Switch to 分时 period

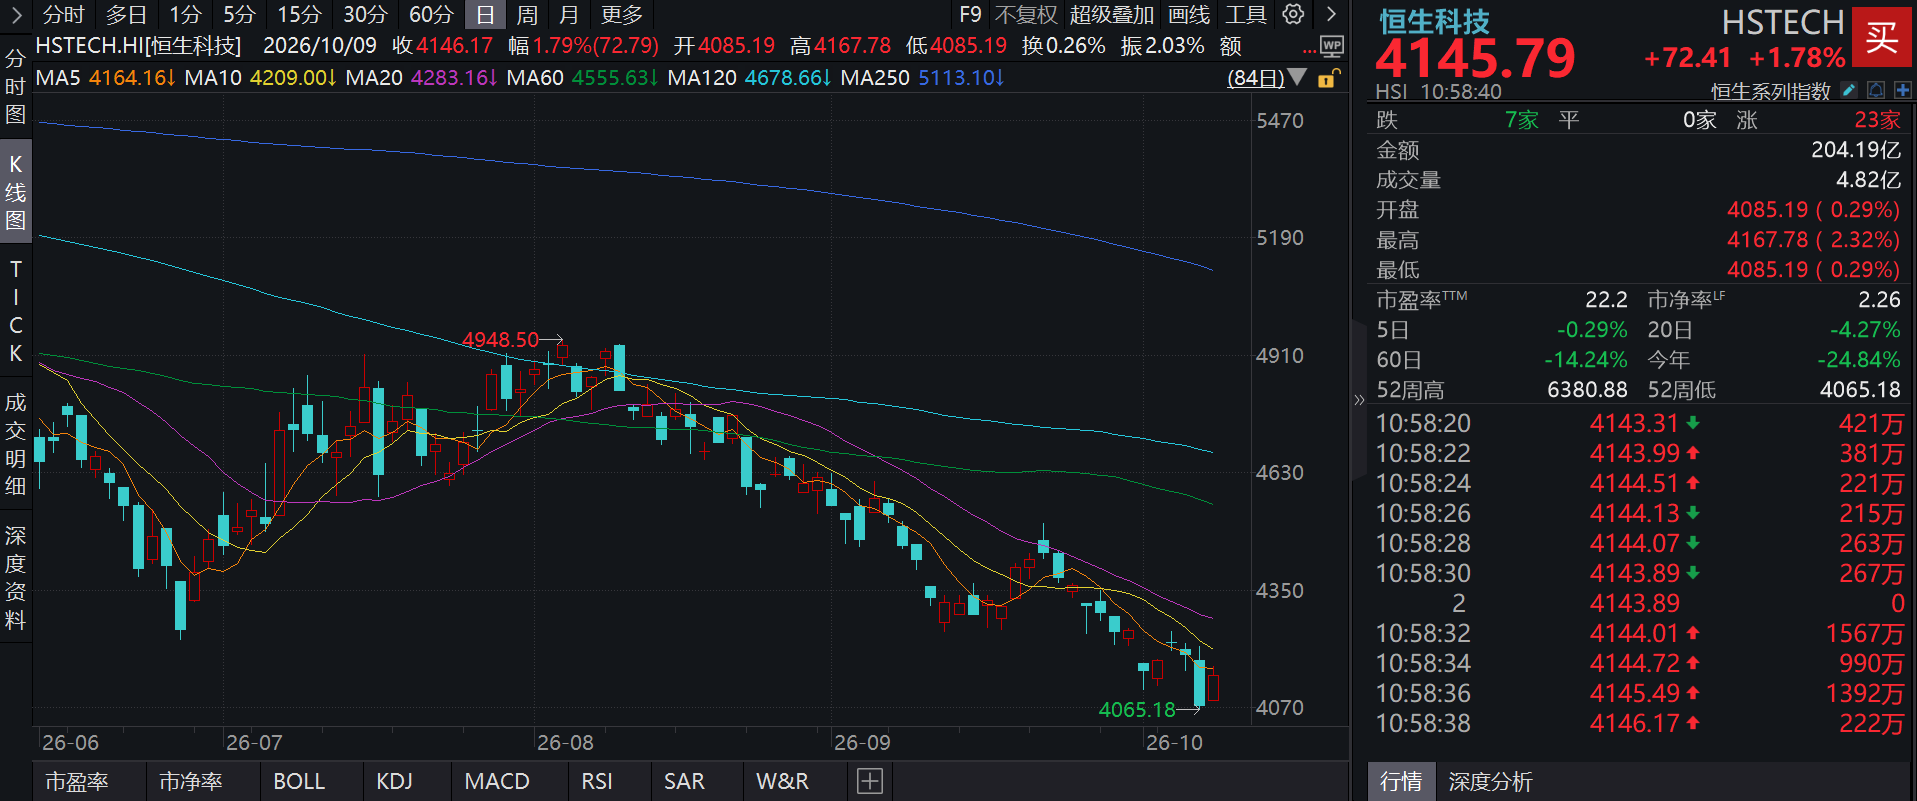point(64,14)
